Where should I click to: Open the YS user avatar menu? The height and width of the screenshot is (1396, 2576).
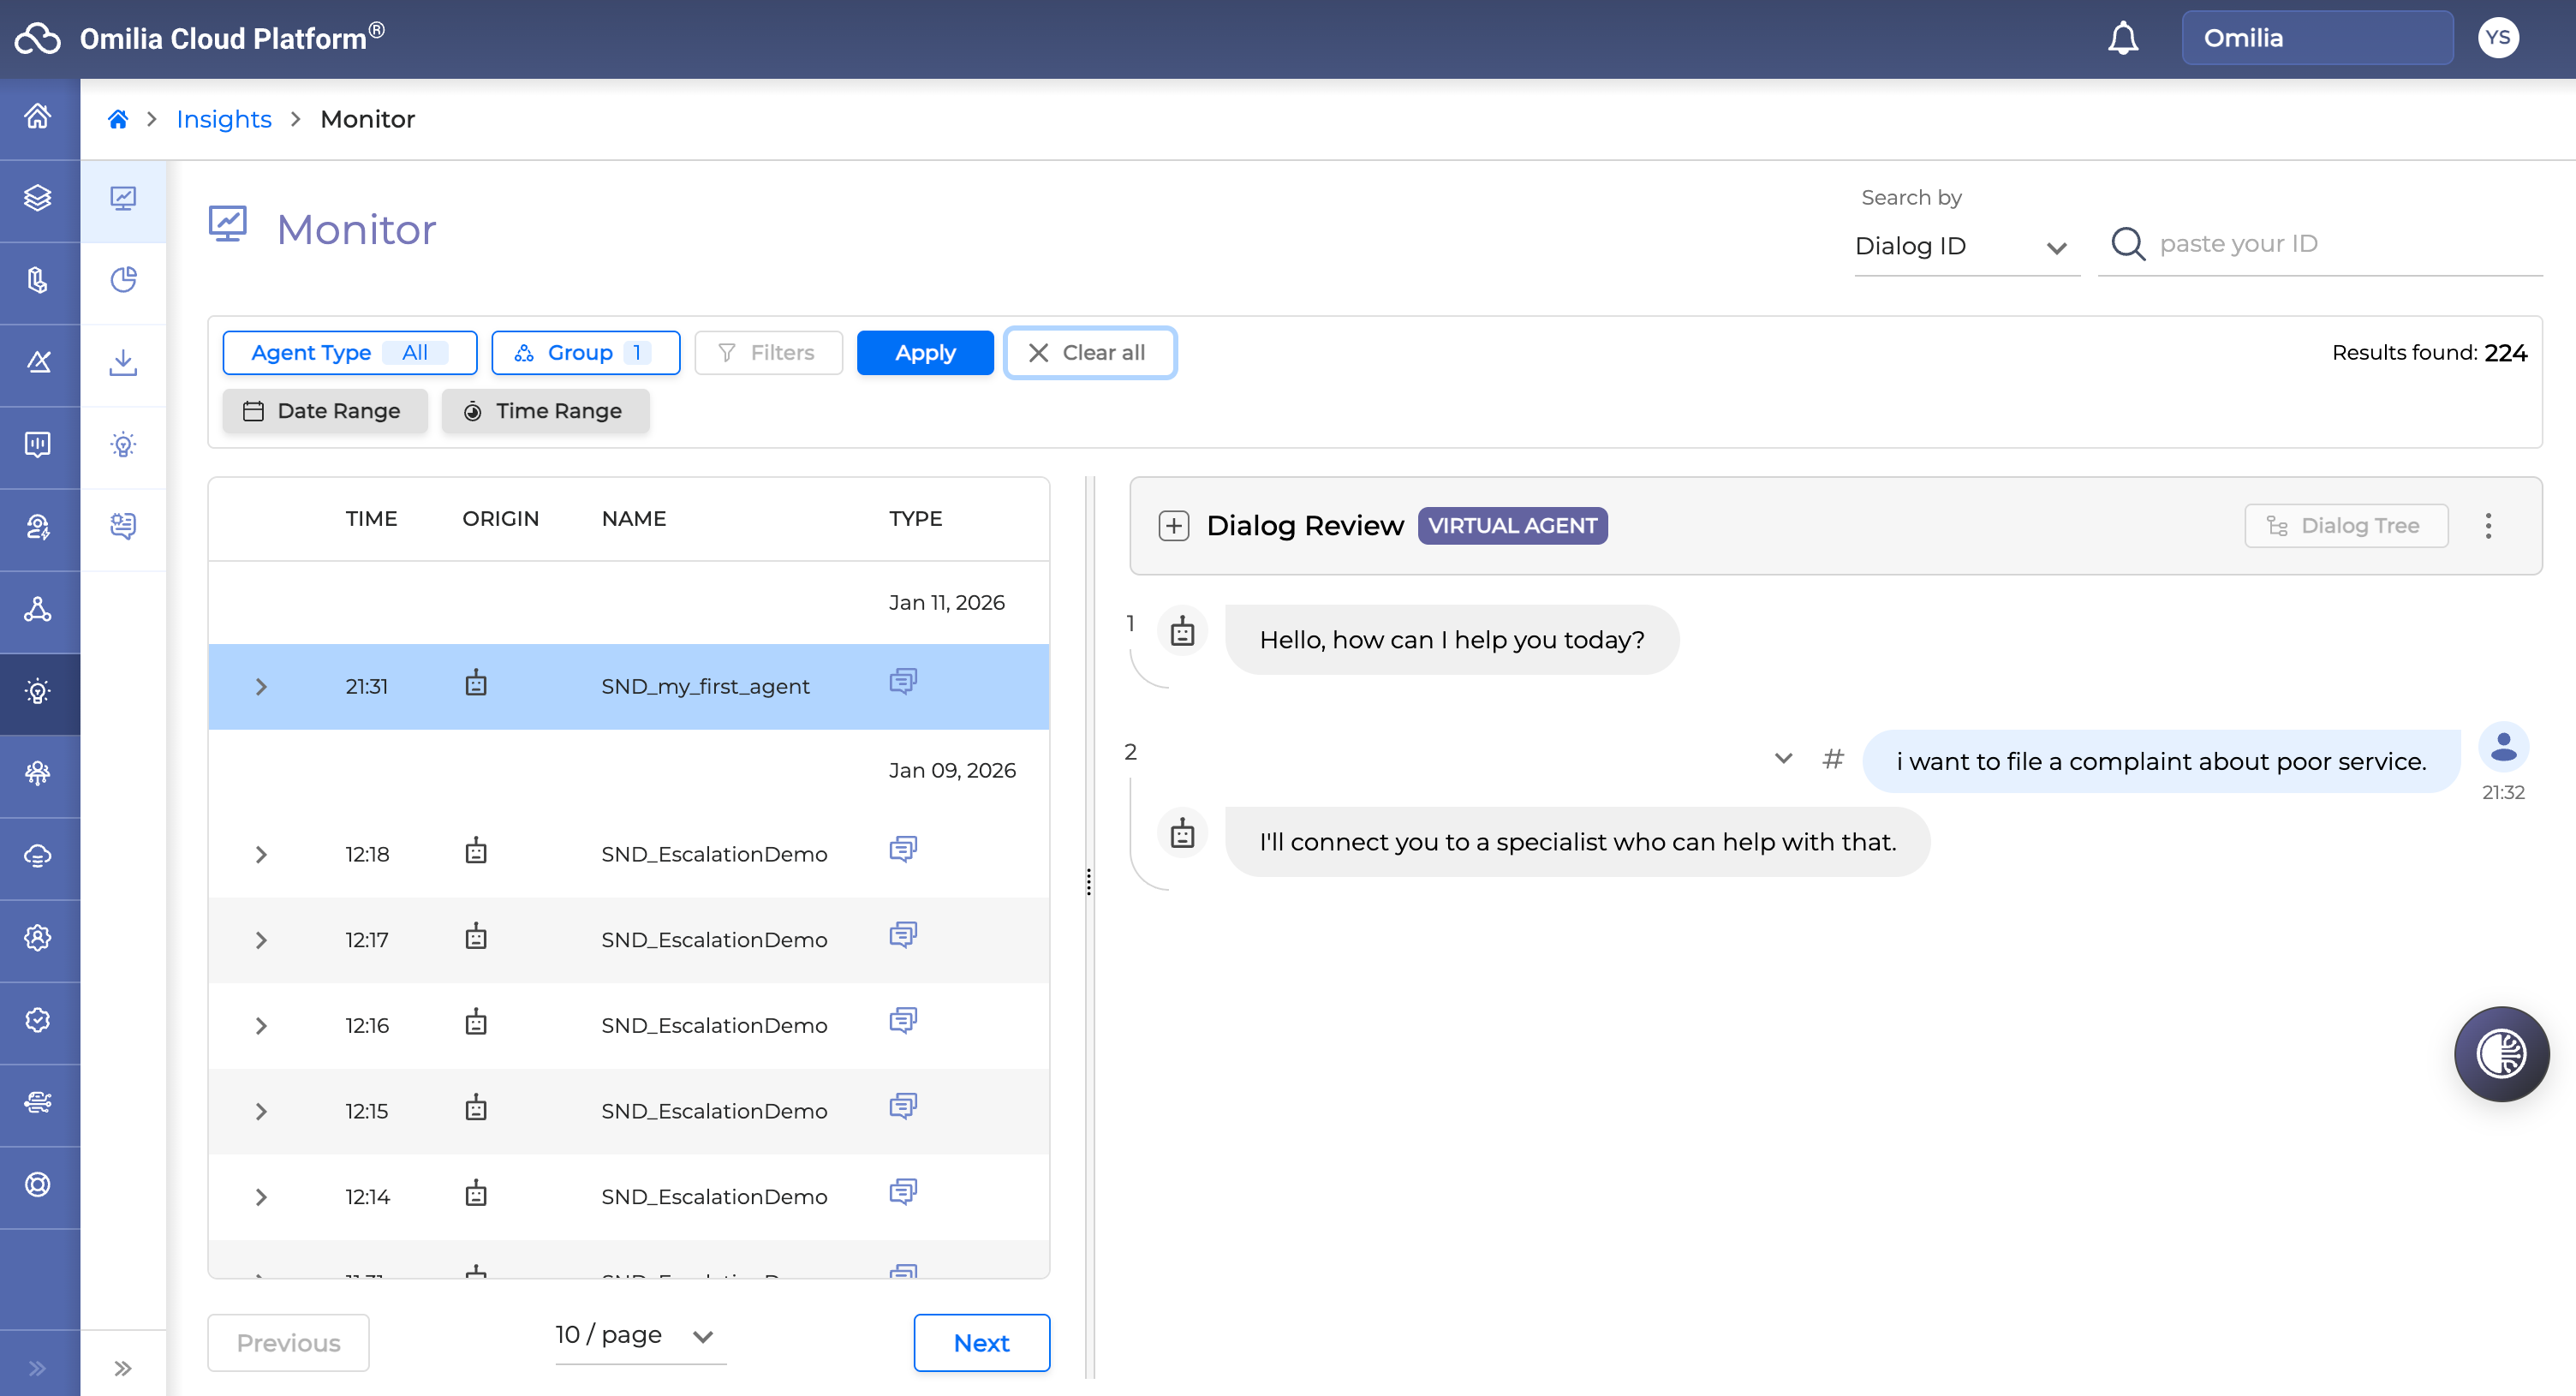[x=2497, y=38]
